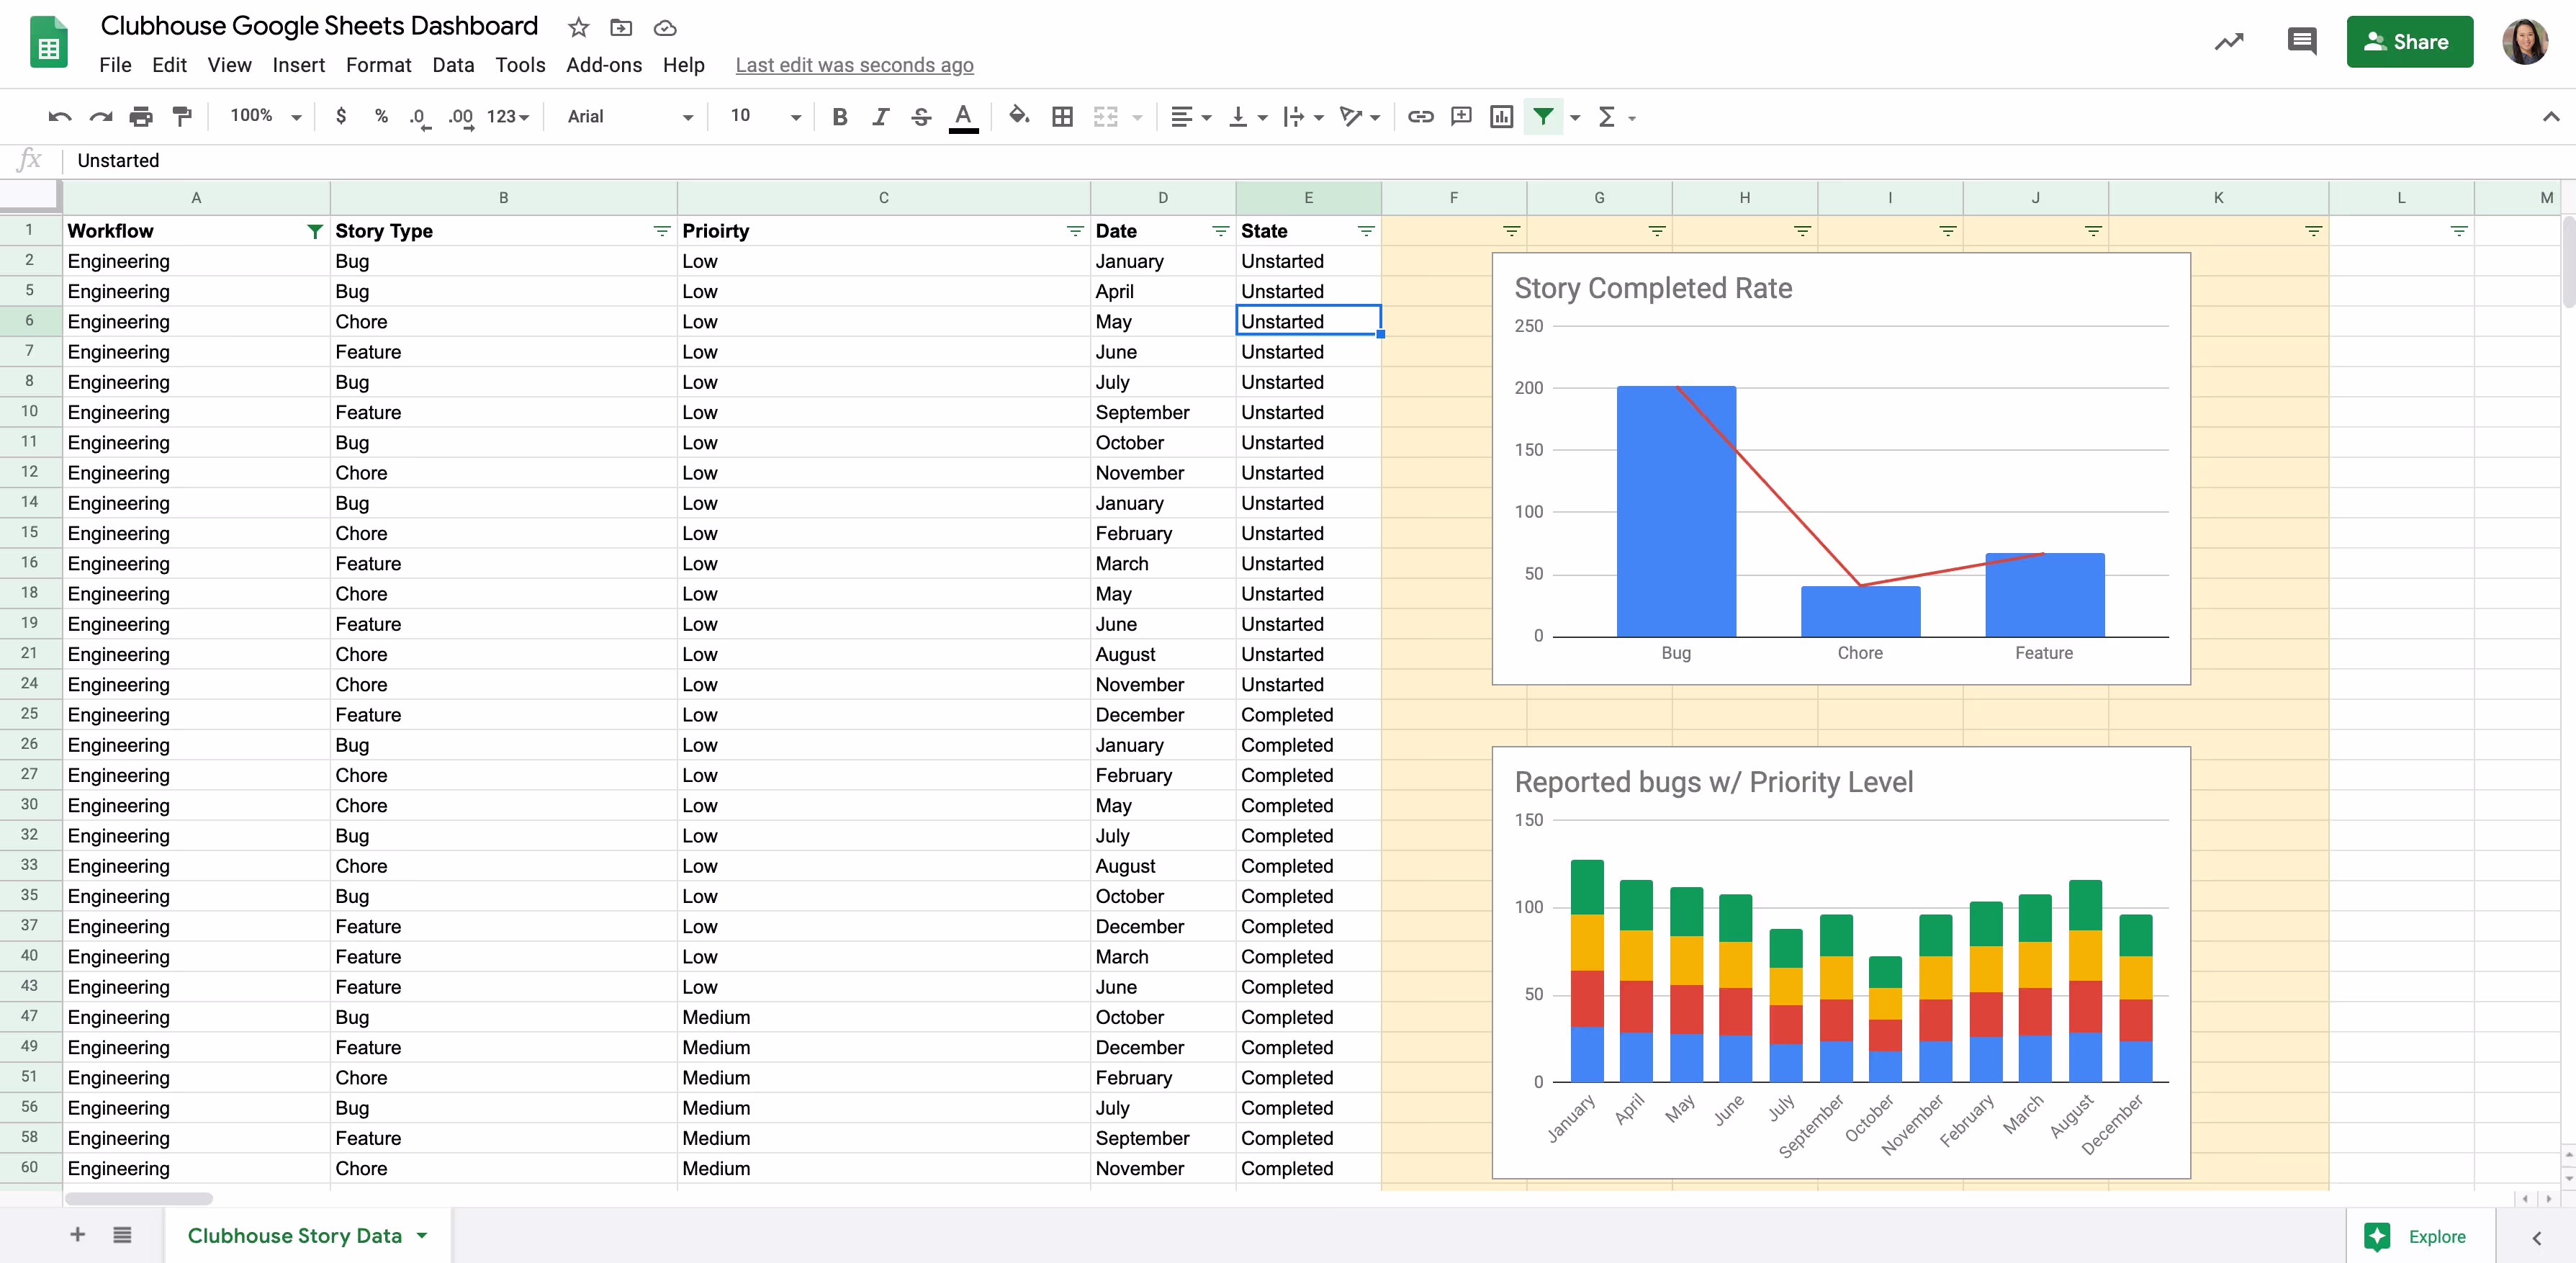Open the account profile picture
The width and height of the screenshot is (2576, 1263).
click(2525, 42)
